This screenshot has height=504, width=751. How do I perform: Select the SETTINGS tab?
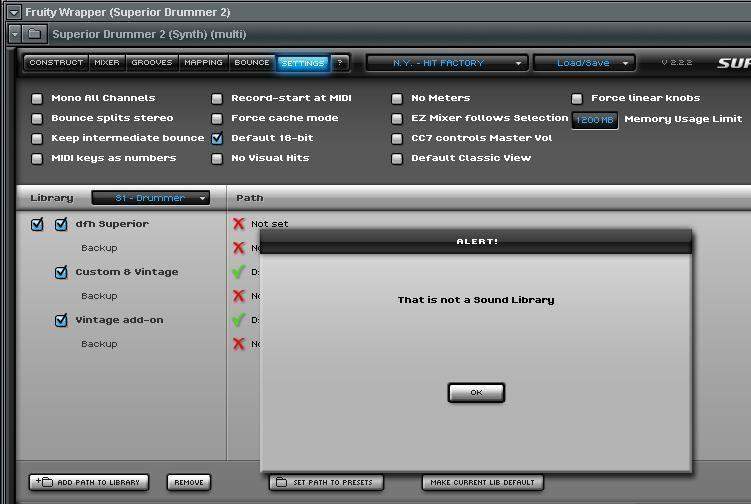[x=303, y=63]
